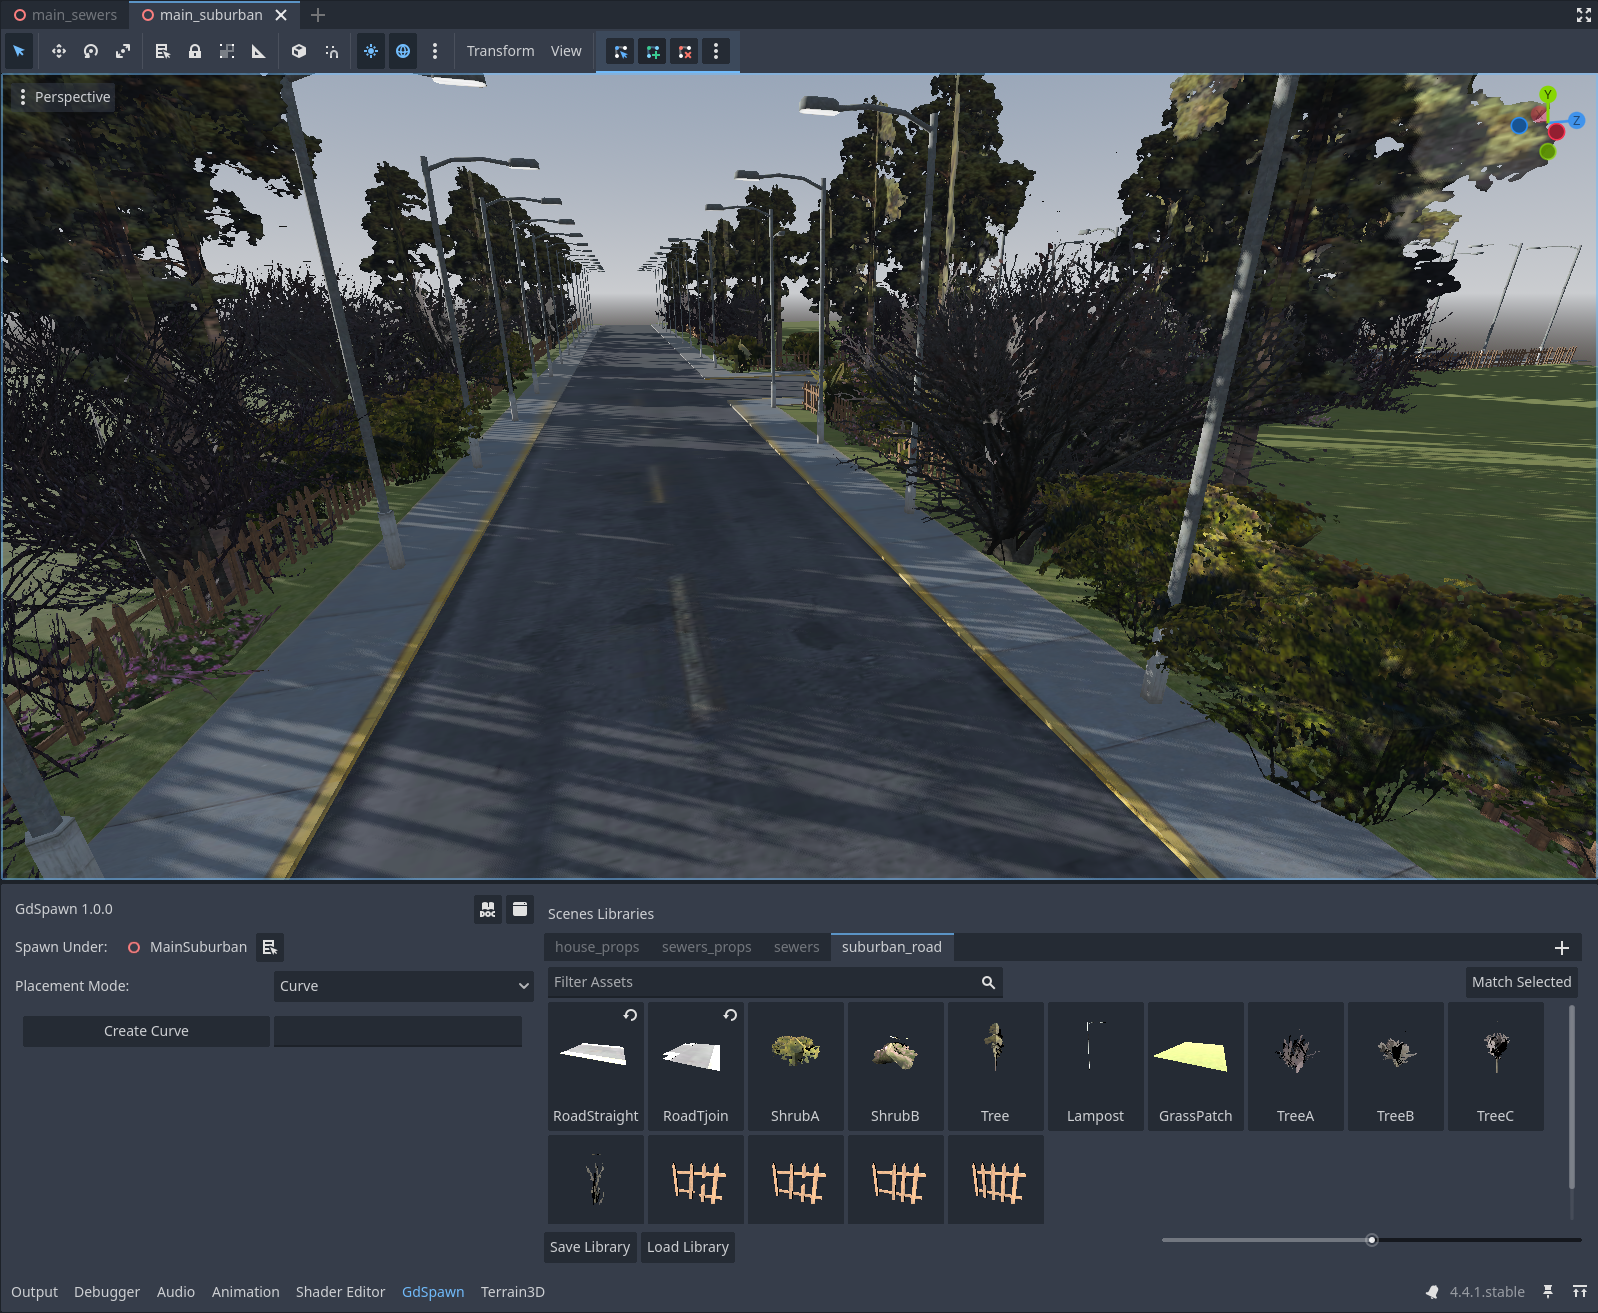Screen dimensions: 1598x1313
Task: Choose the GdSpawn select toolbar tool
Action: (621, 51)
